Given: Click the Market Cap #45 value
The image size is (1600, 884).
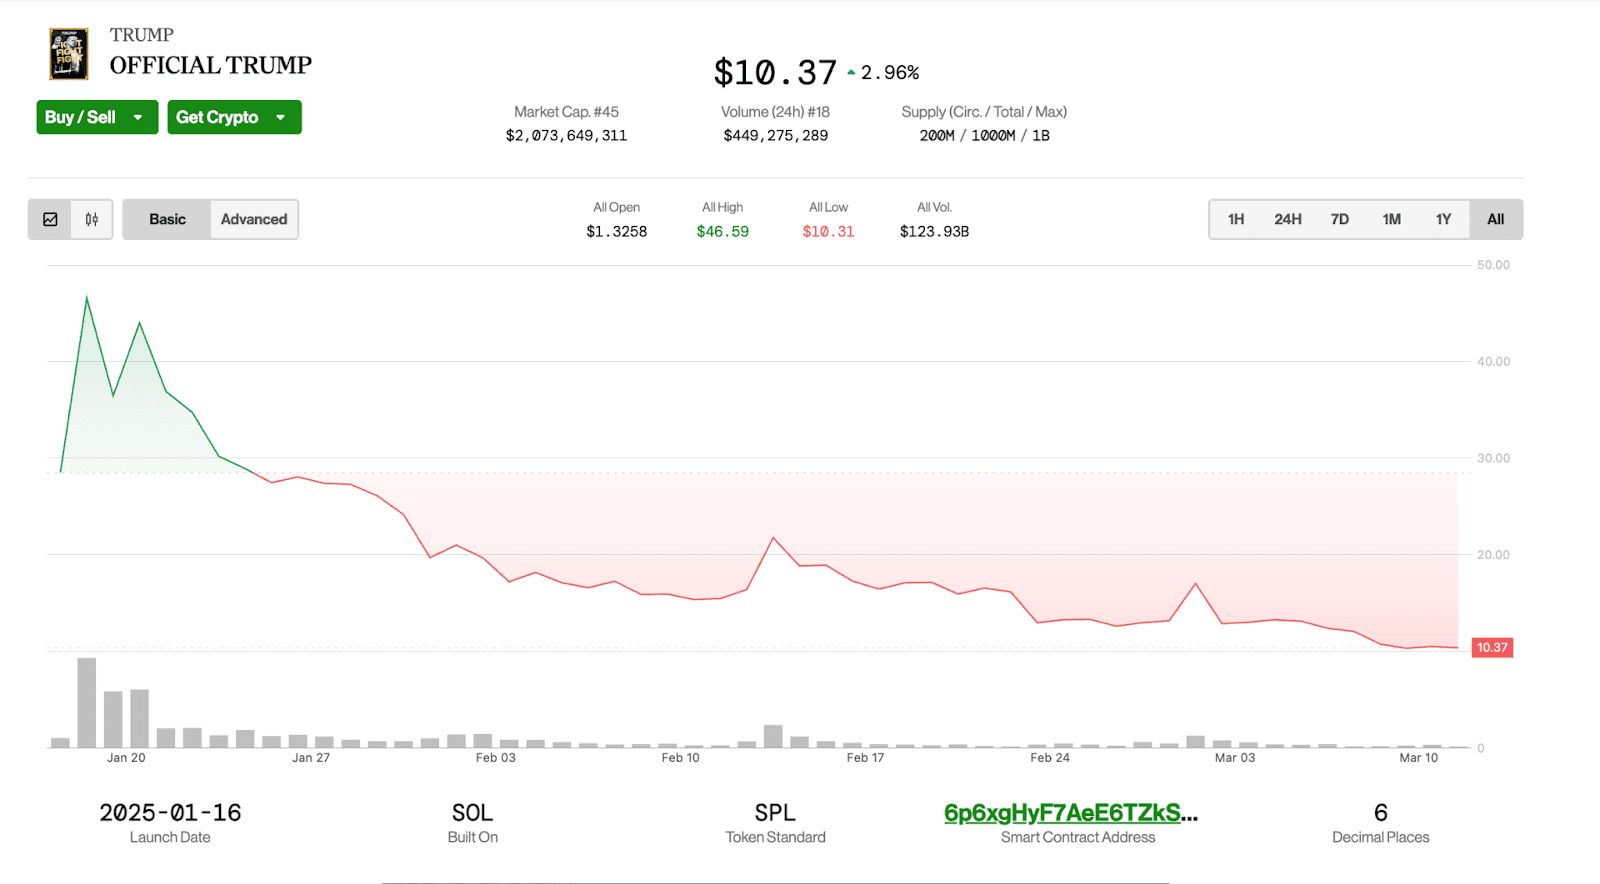Looking at the screenshot, I should 566,135.
